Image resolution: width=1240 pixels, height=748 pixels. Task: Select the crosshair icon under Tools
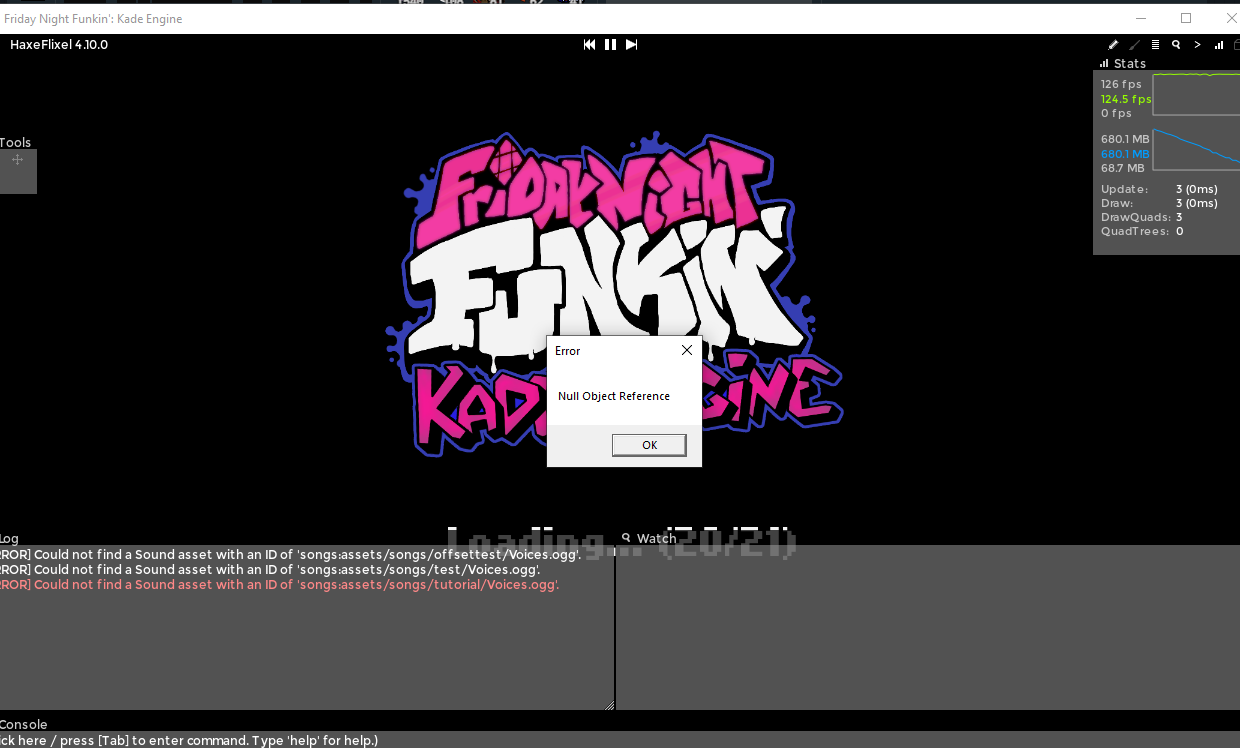(x=18, y=160)
